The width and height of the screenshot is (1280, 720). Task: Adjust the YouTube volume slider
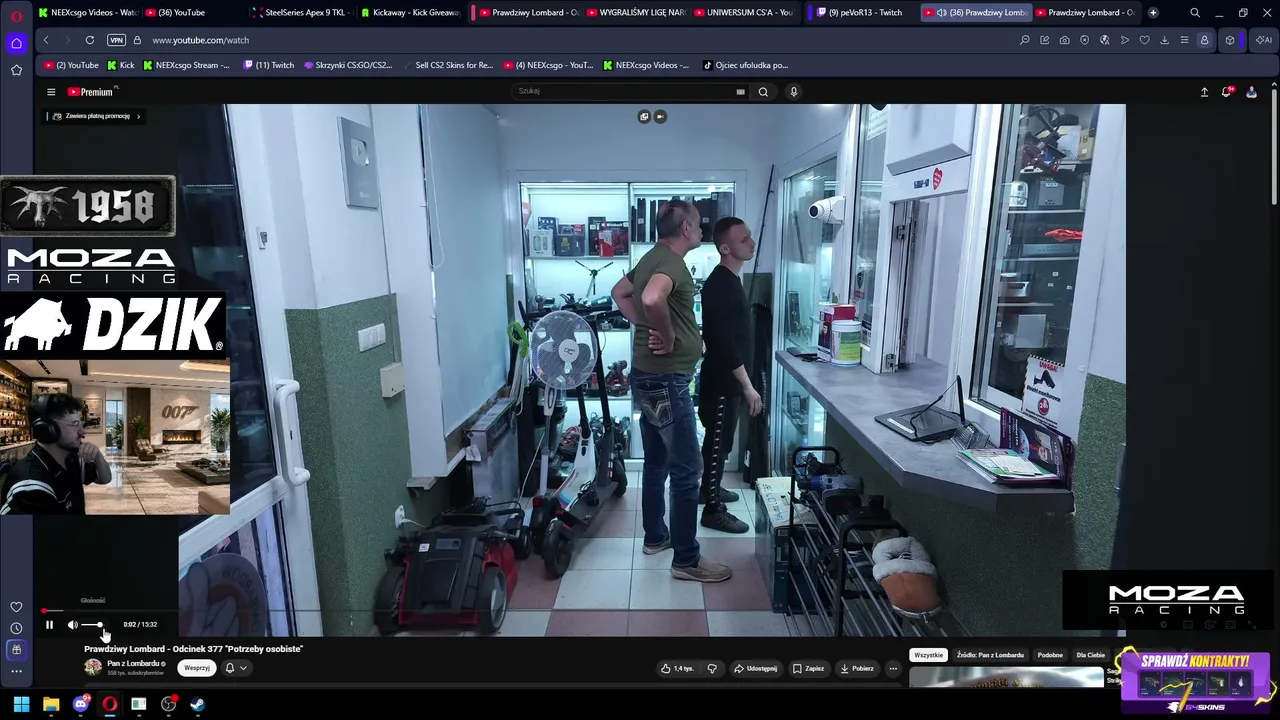pyautogui.click(x=92, y=625)
